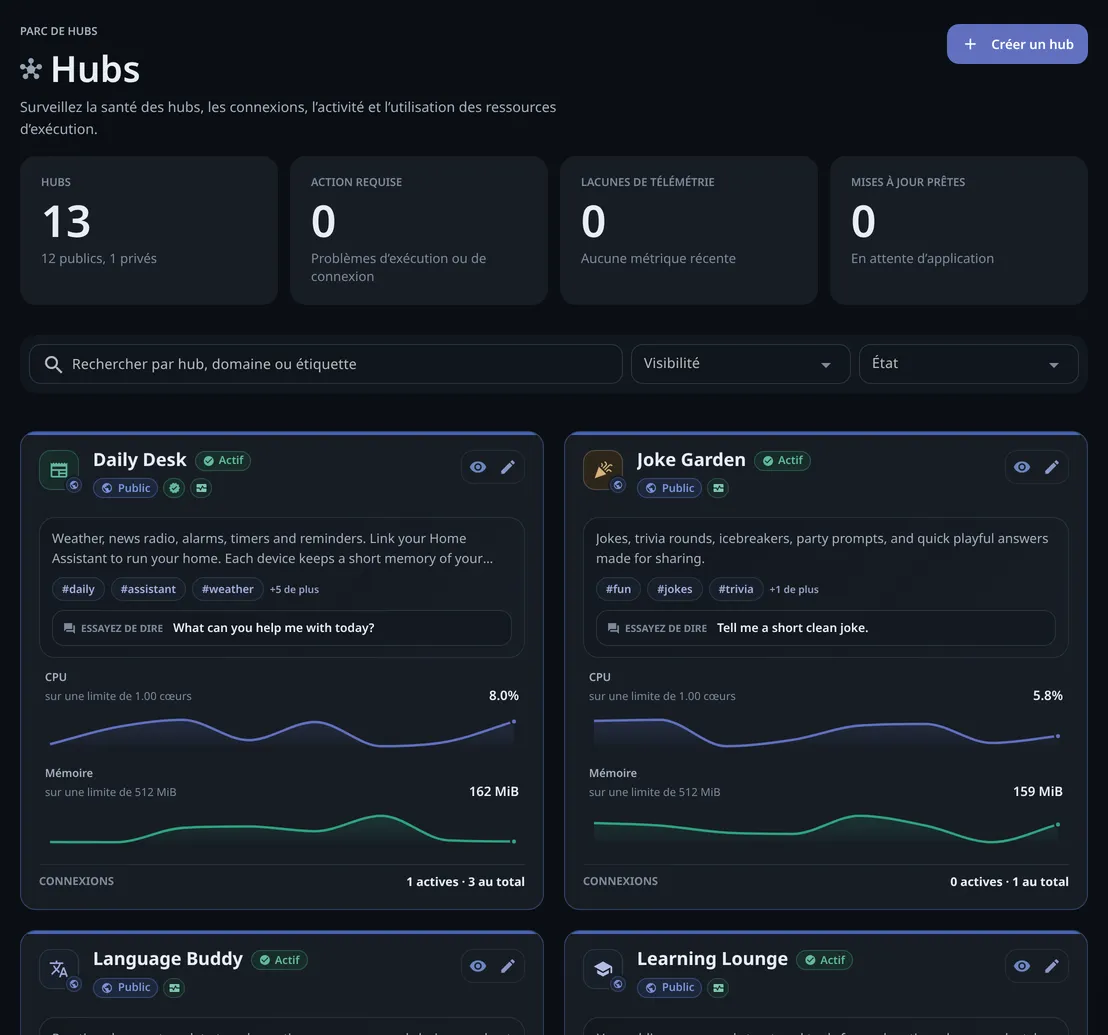Click the Language Buddy translate icon
1108x1035 pixels.
coord(59,969)
